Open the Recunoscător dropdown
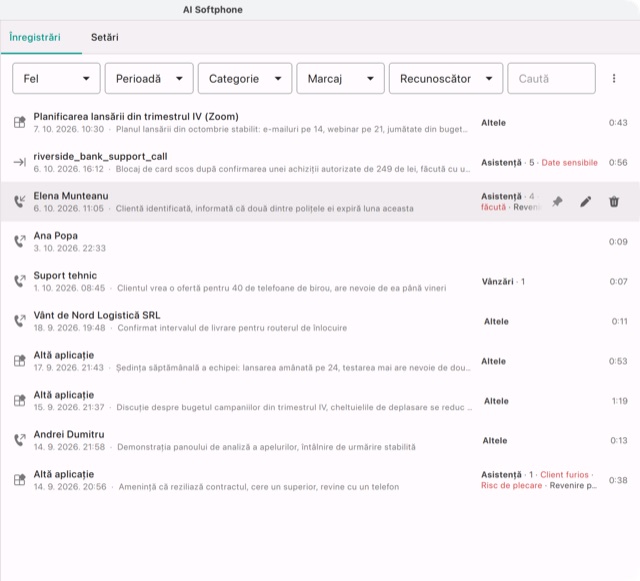This screenshot has width=640, height=581. [x=446, y=78]
